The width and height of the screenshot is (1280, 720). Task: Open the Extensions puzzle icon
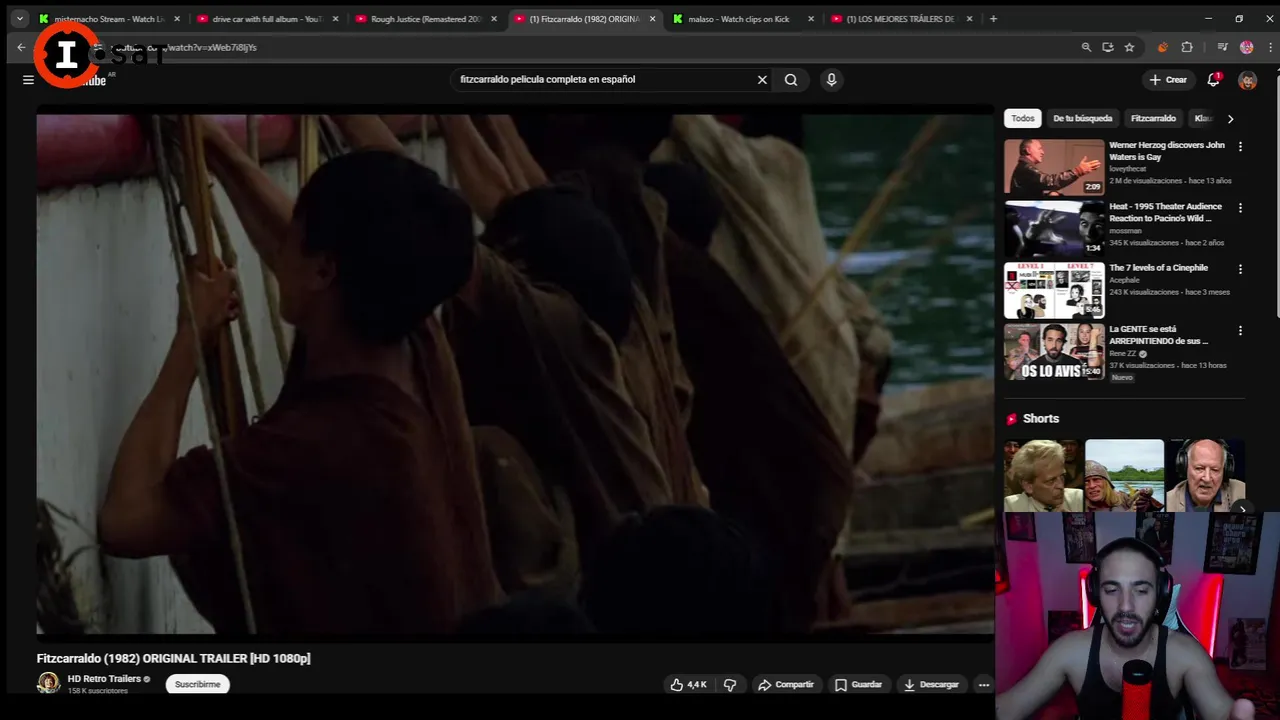click(x=1187, y=47)
